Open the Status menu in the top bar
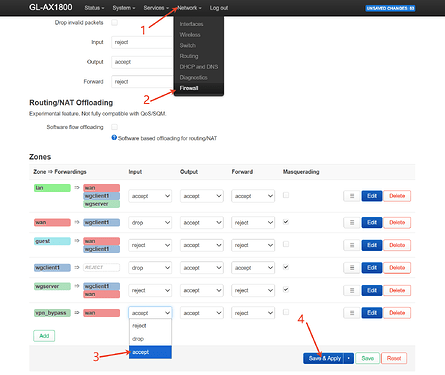Viewport: 445px width, 375px height. (x=94, y=8)
